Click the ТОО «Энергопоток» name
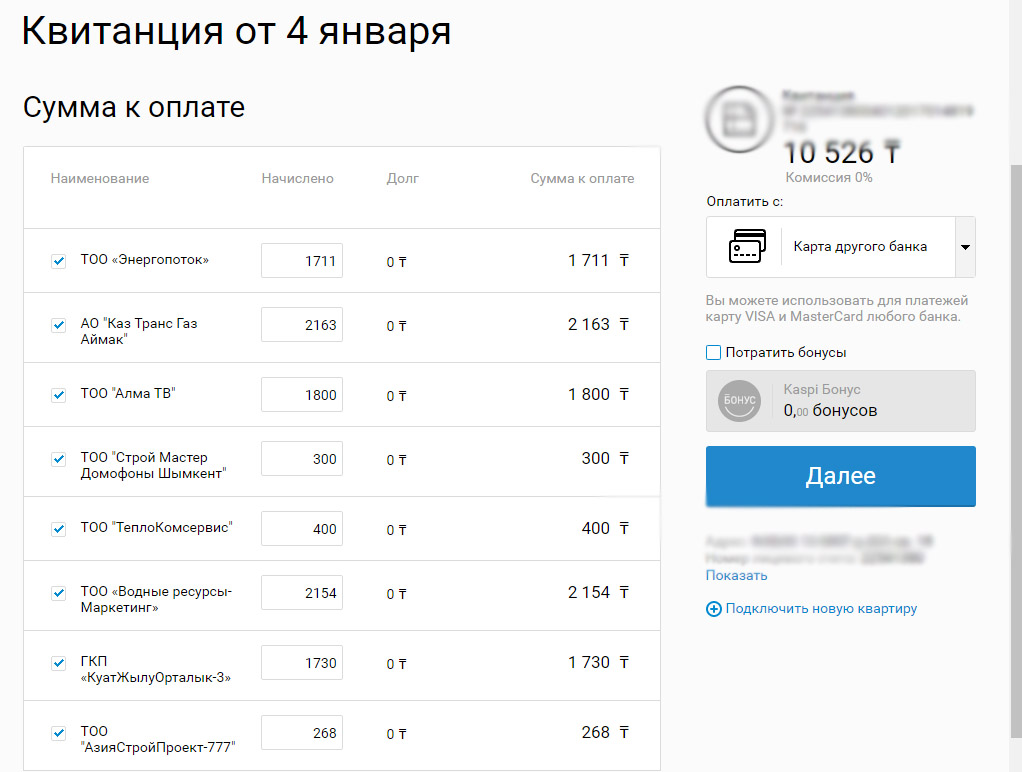Viewport: 1022px width, 772px height. tap(145, 260)
